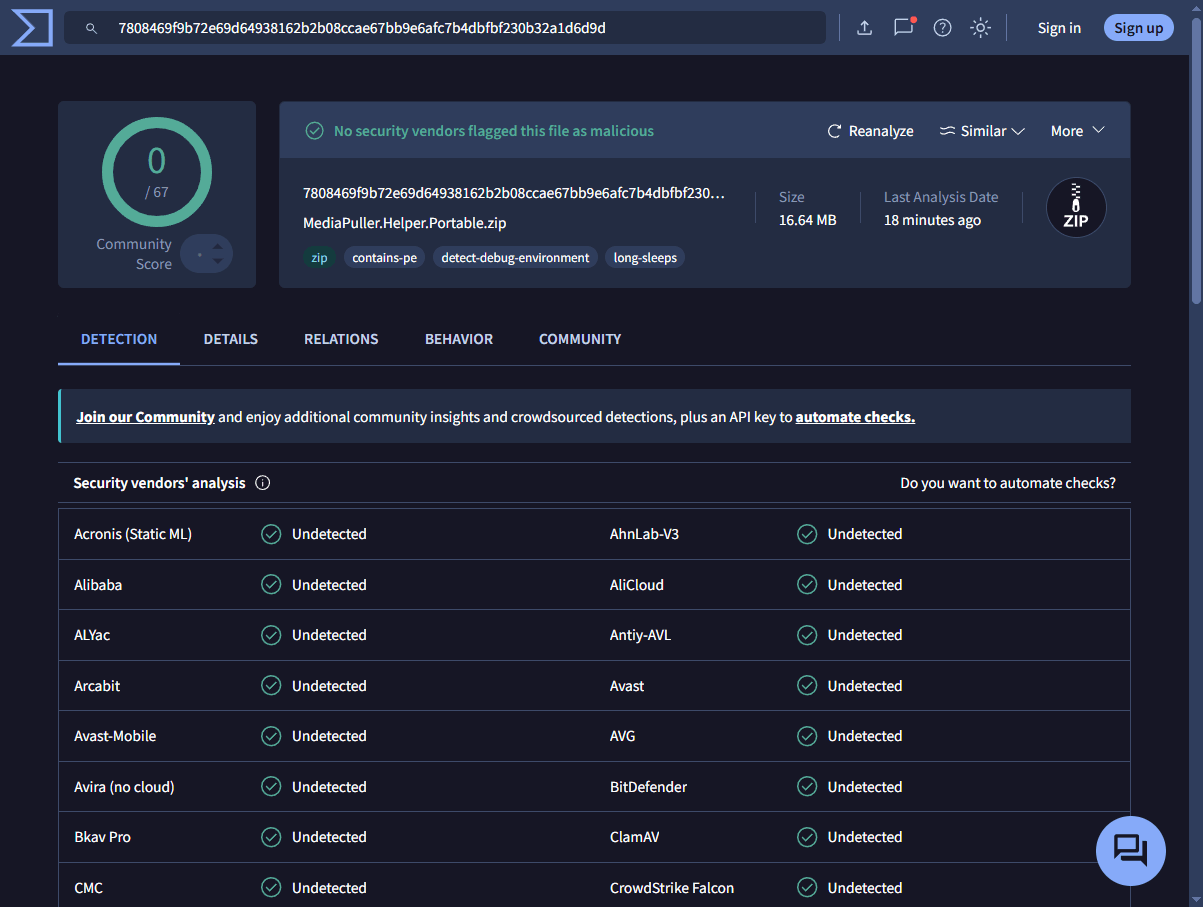Click the detect-debug-environment tag

[x=515, y=258]
